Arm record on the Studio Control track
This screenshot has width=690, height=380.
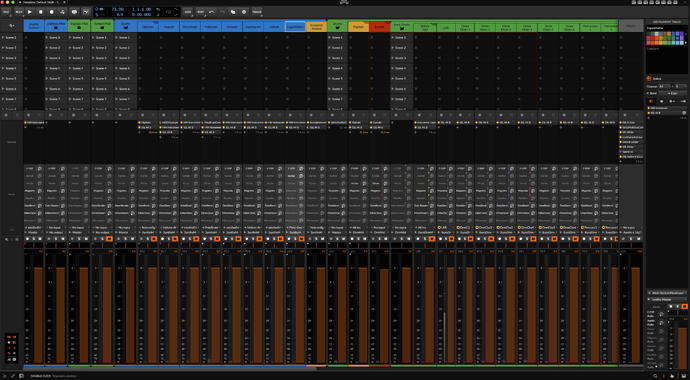(x=27, y=239)
